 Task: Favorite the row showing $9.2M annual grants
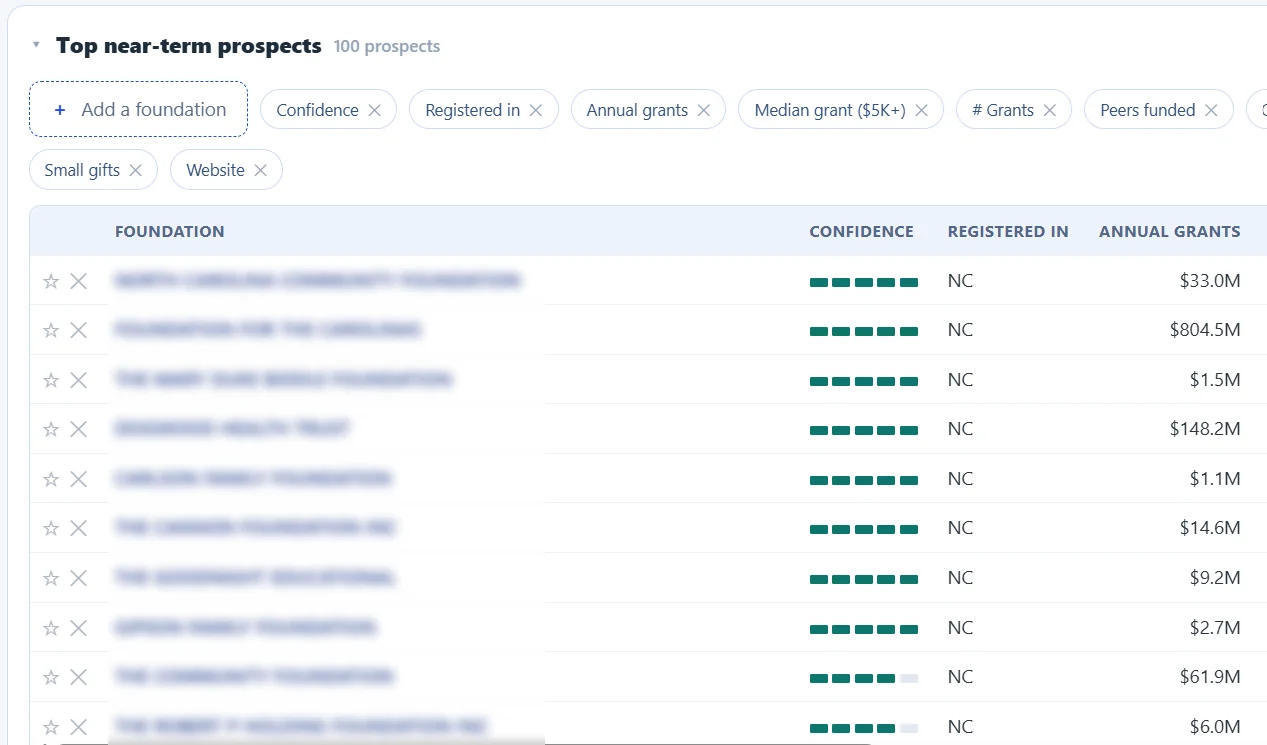pyautogui.click(x=51, y=578)
